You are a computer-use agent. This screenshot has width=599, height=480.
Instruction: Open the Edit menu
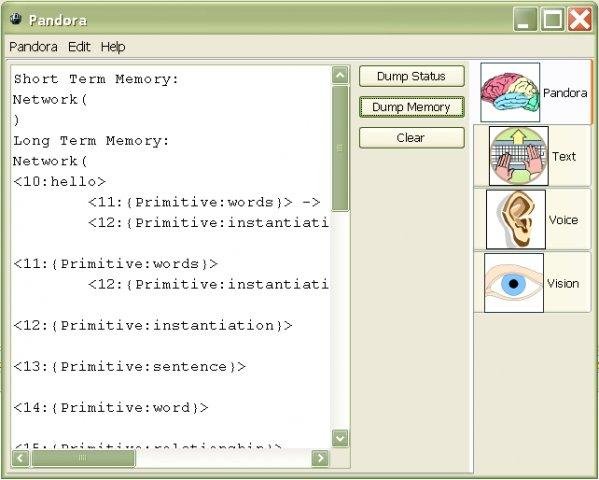coord(79,47)
